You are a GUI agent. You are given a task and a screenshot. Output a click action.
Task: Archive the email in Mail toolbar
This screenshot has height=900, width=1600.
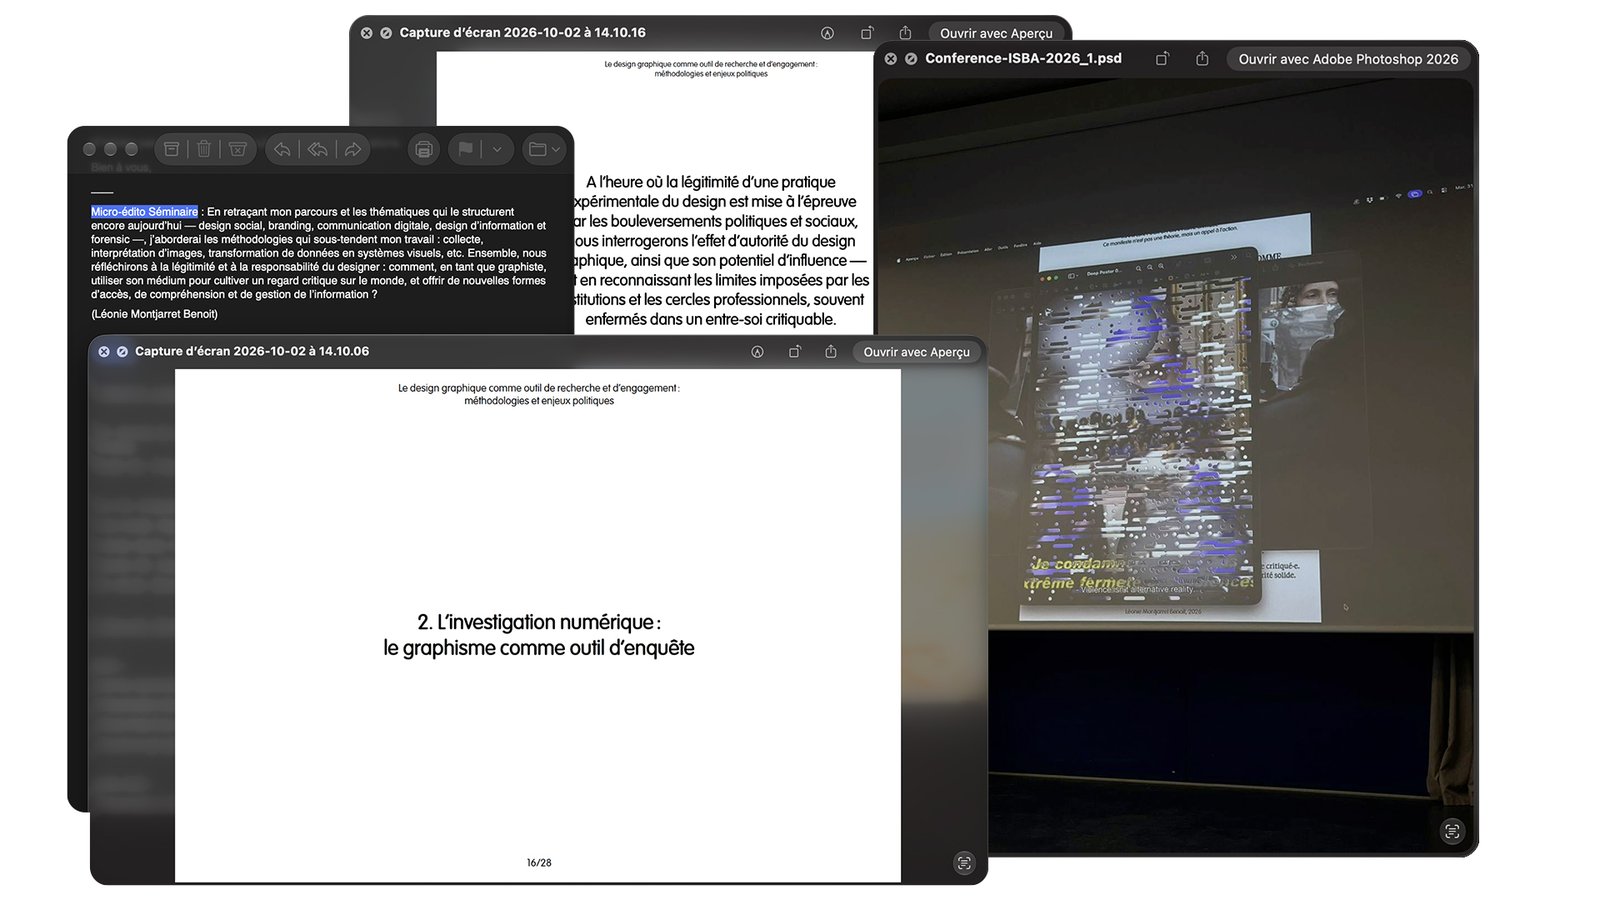172,149
